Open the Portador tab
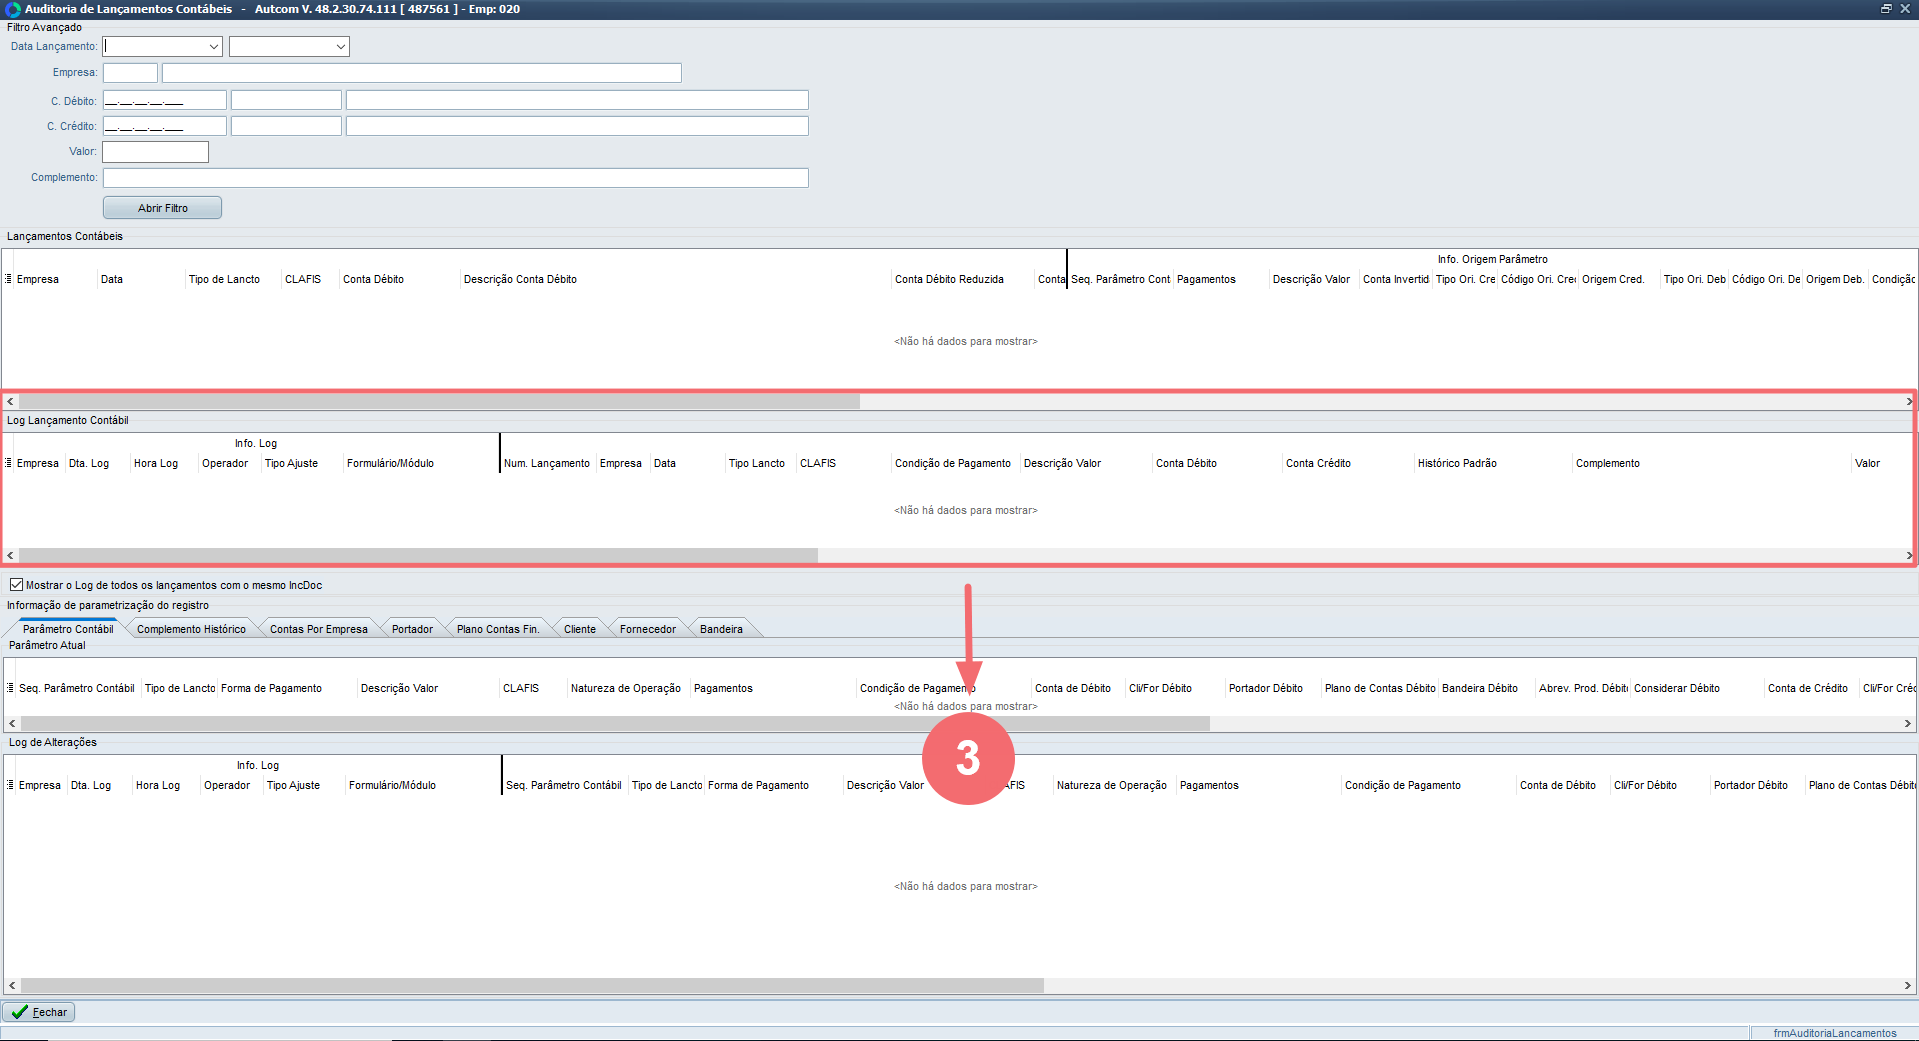Screen dimensions: 1919x1041 412,629
